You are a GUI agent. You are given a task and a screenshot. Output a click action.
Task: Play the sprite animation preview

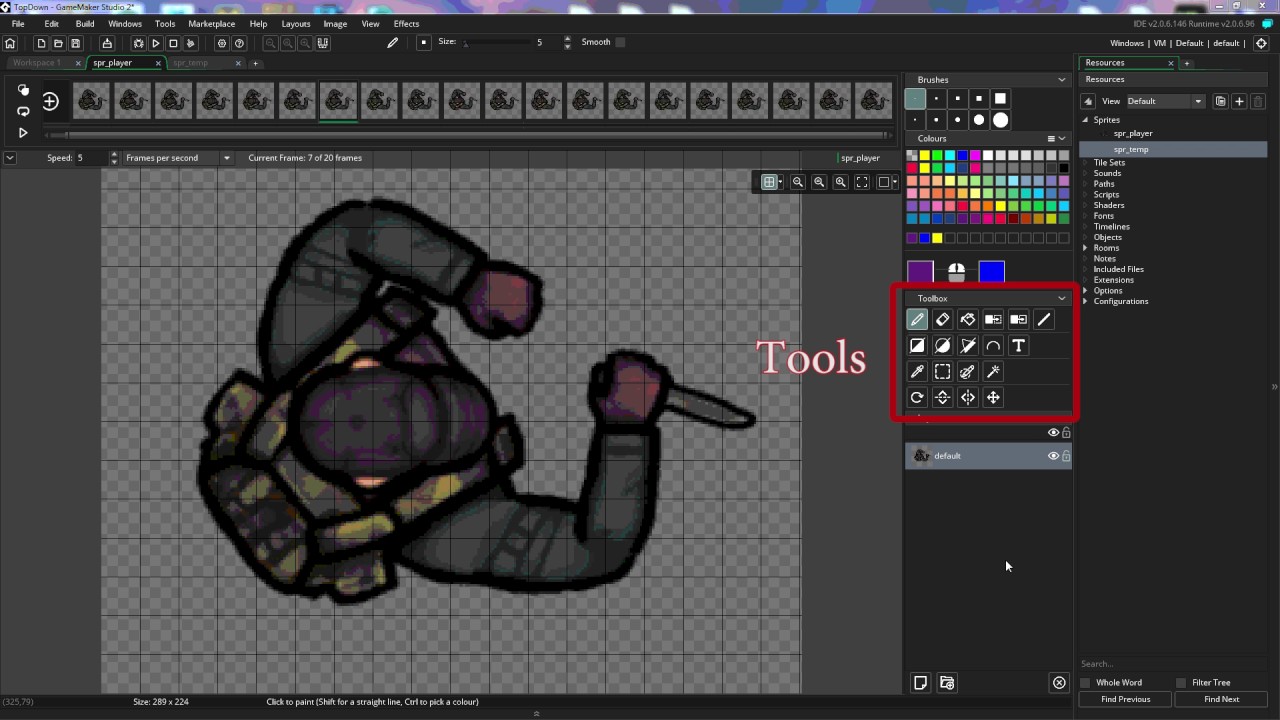tap(23, 133)
